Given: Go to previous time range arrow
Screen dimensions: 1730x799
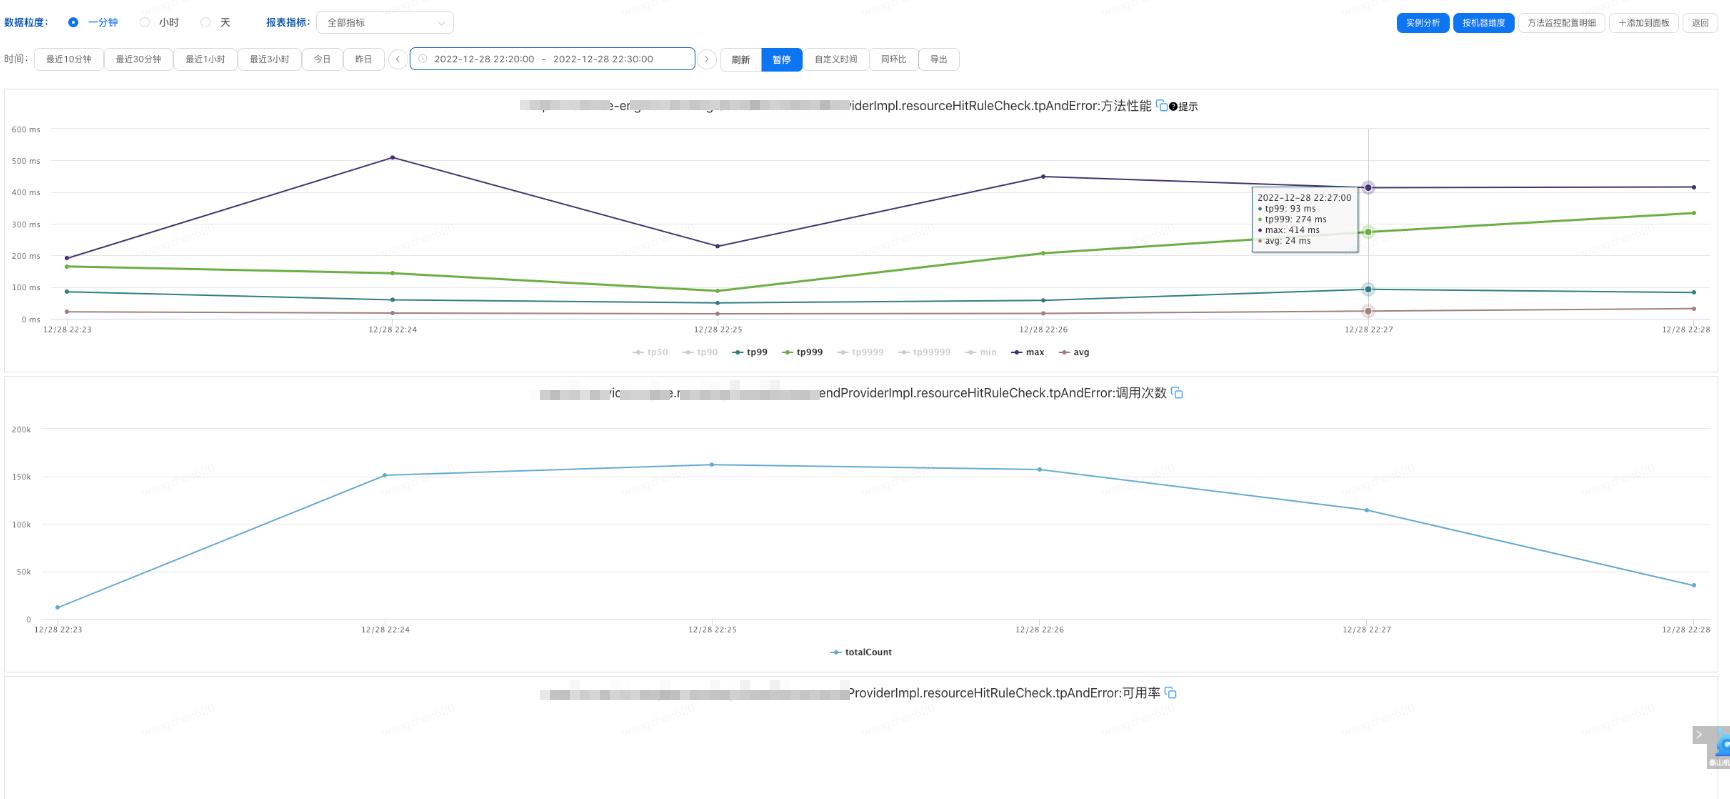Looking at the screenshot, I should (x=397, y=59).
